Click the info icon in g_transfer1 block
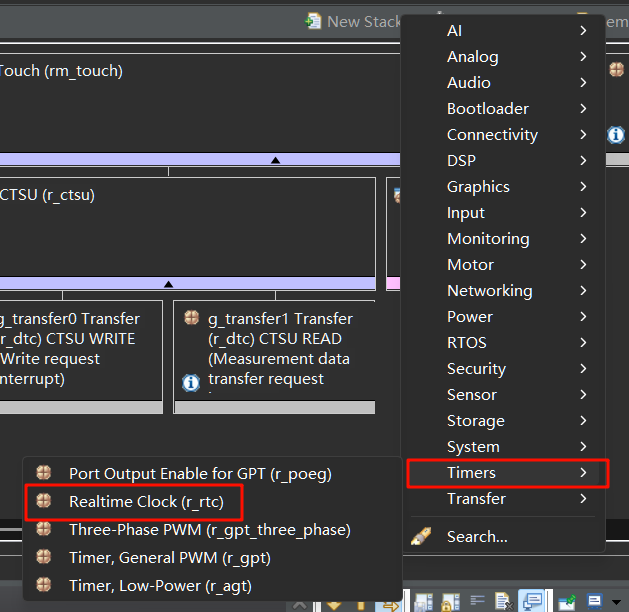This screenshot has height=612, width=629. (191, 383)
